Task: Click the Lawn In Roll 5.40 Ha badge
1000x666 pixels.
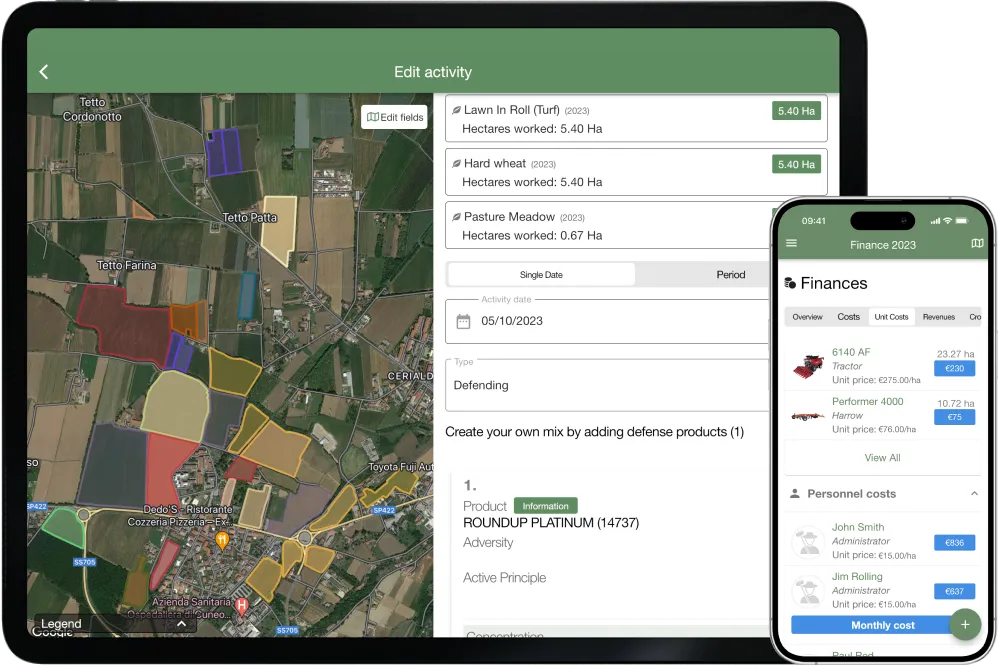Action: [796, 111]
